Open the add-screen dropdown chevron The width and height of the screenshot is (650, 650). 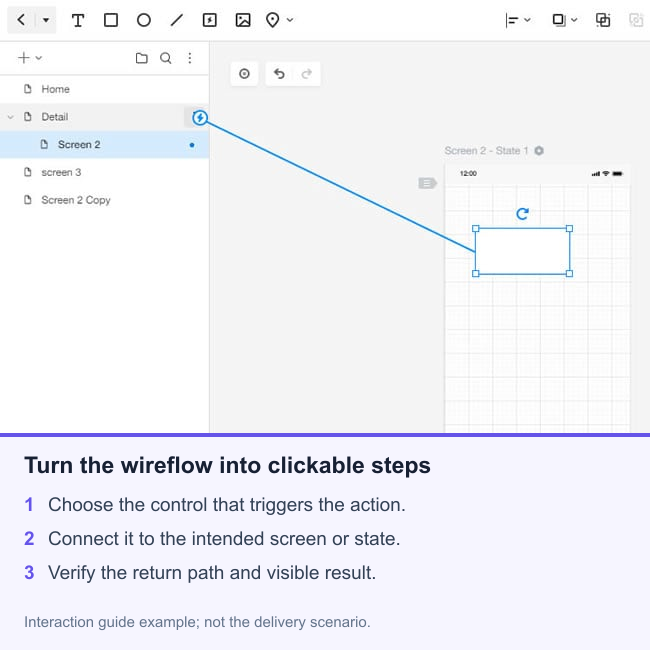point(39,58)
